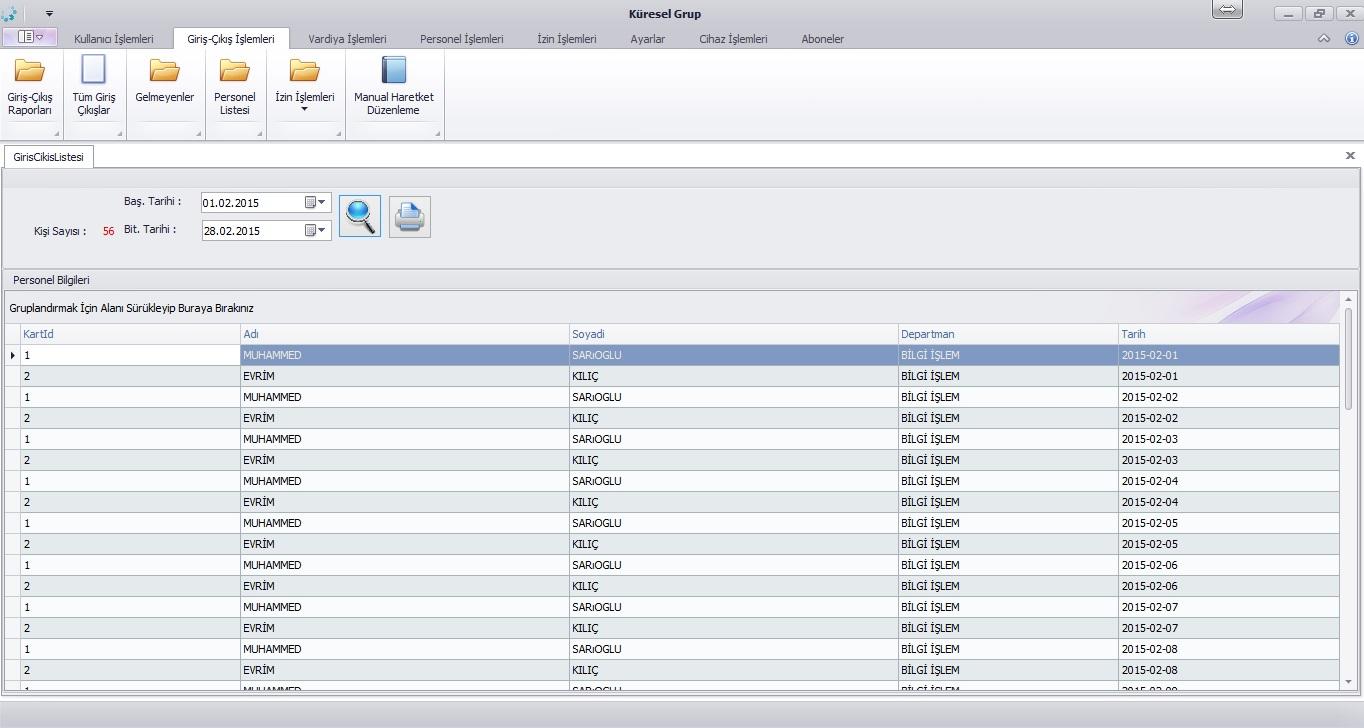Click the printer button

click(410, 216)
